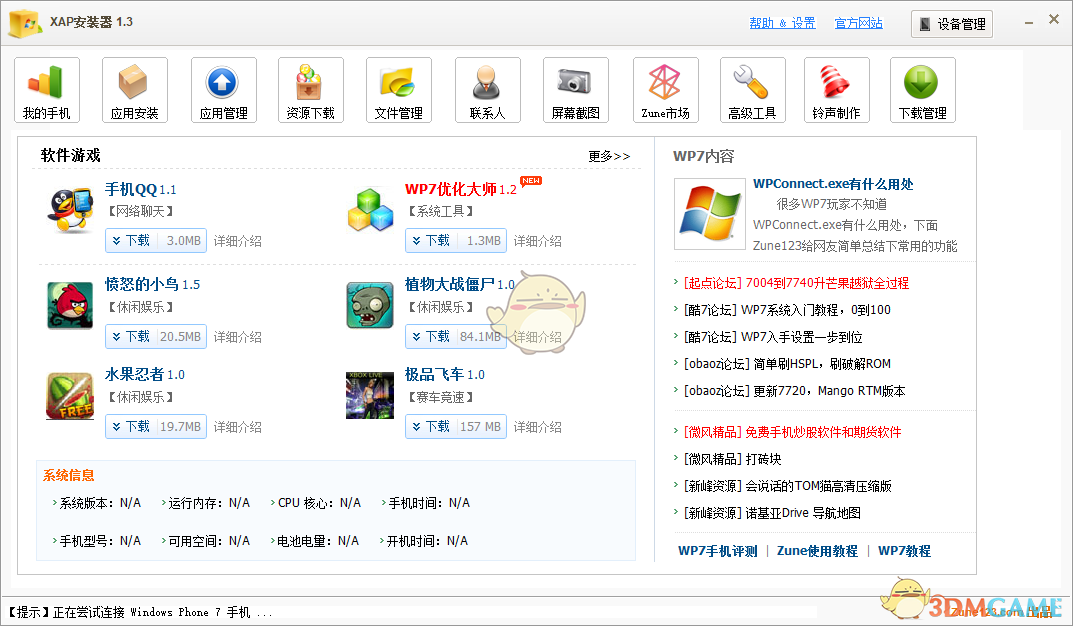The height and width of the screenshot is (626, 1073).
Task: Open 设备管理 device management
Action: 952,24
